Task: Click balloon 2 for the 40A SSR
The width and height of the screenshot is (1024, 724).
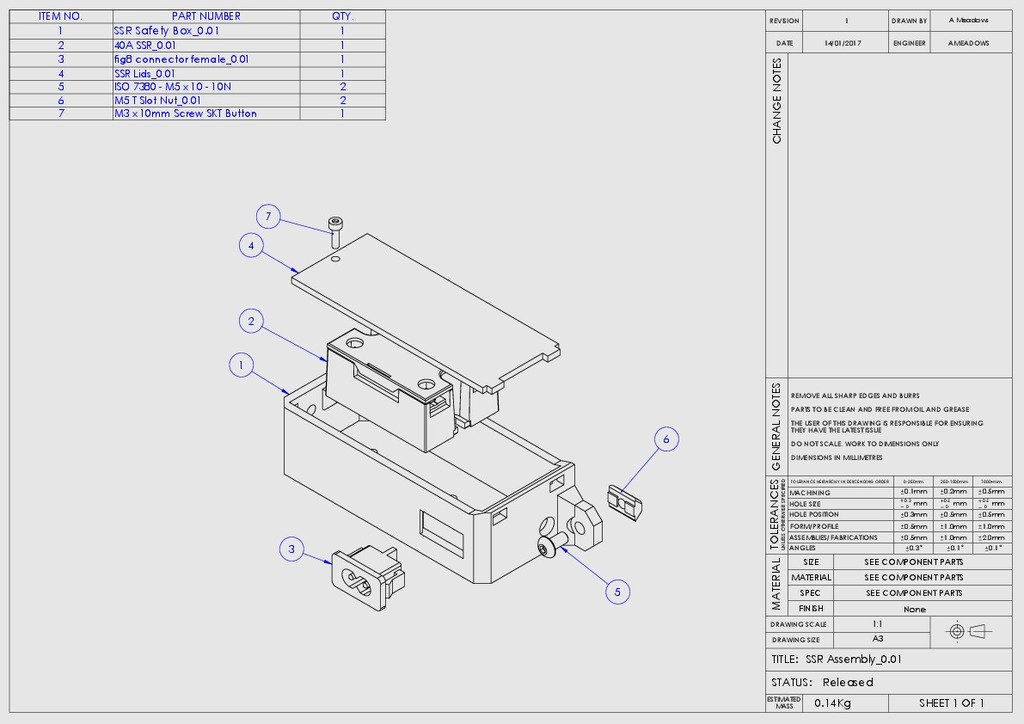Action: [x=251, y=321]
